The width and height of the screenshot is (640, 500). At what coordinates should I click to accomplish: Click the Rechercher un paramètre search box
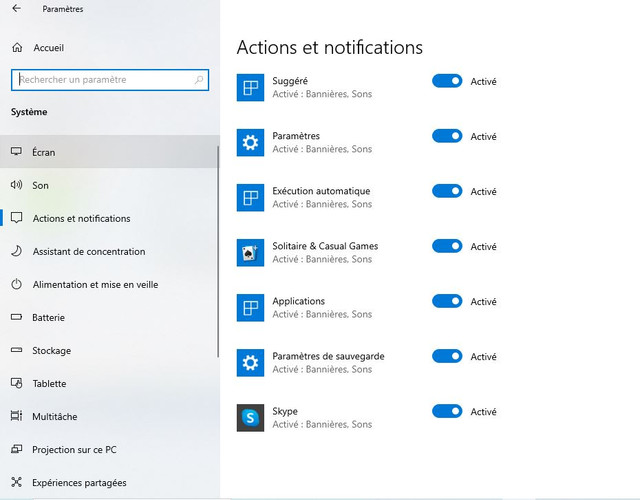coord(110,80)
